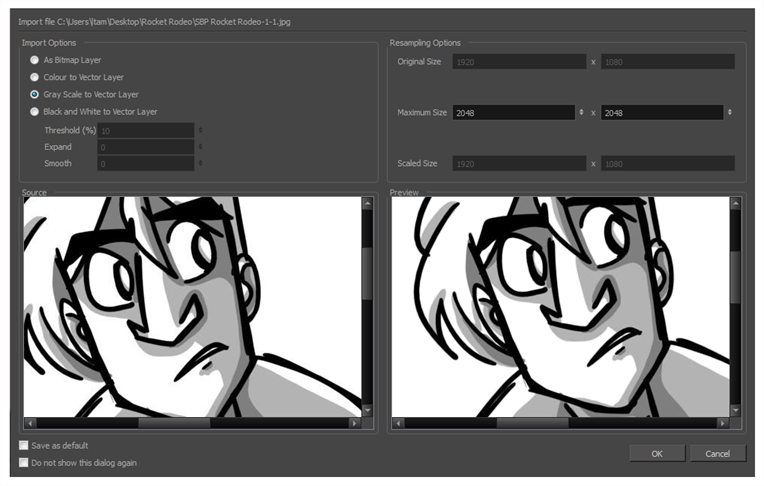Click the Source image vertical scrollbar thumb
The image size is (764, 486).
pyautogui.click(x=367, y=270)
